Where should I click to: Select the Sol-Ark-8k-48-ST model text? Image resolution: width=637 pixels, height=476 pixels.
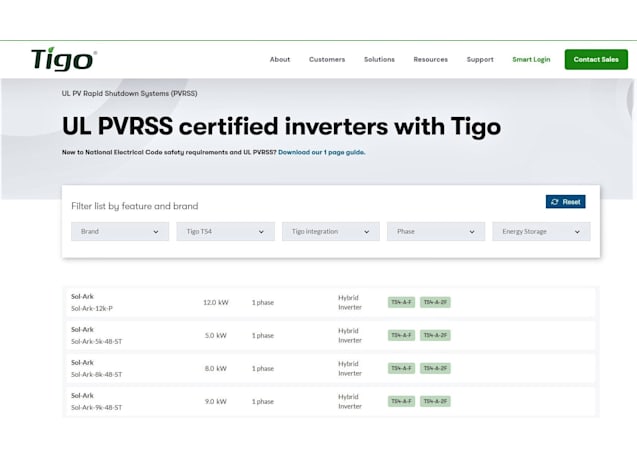pos(97,374)
